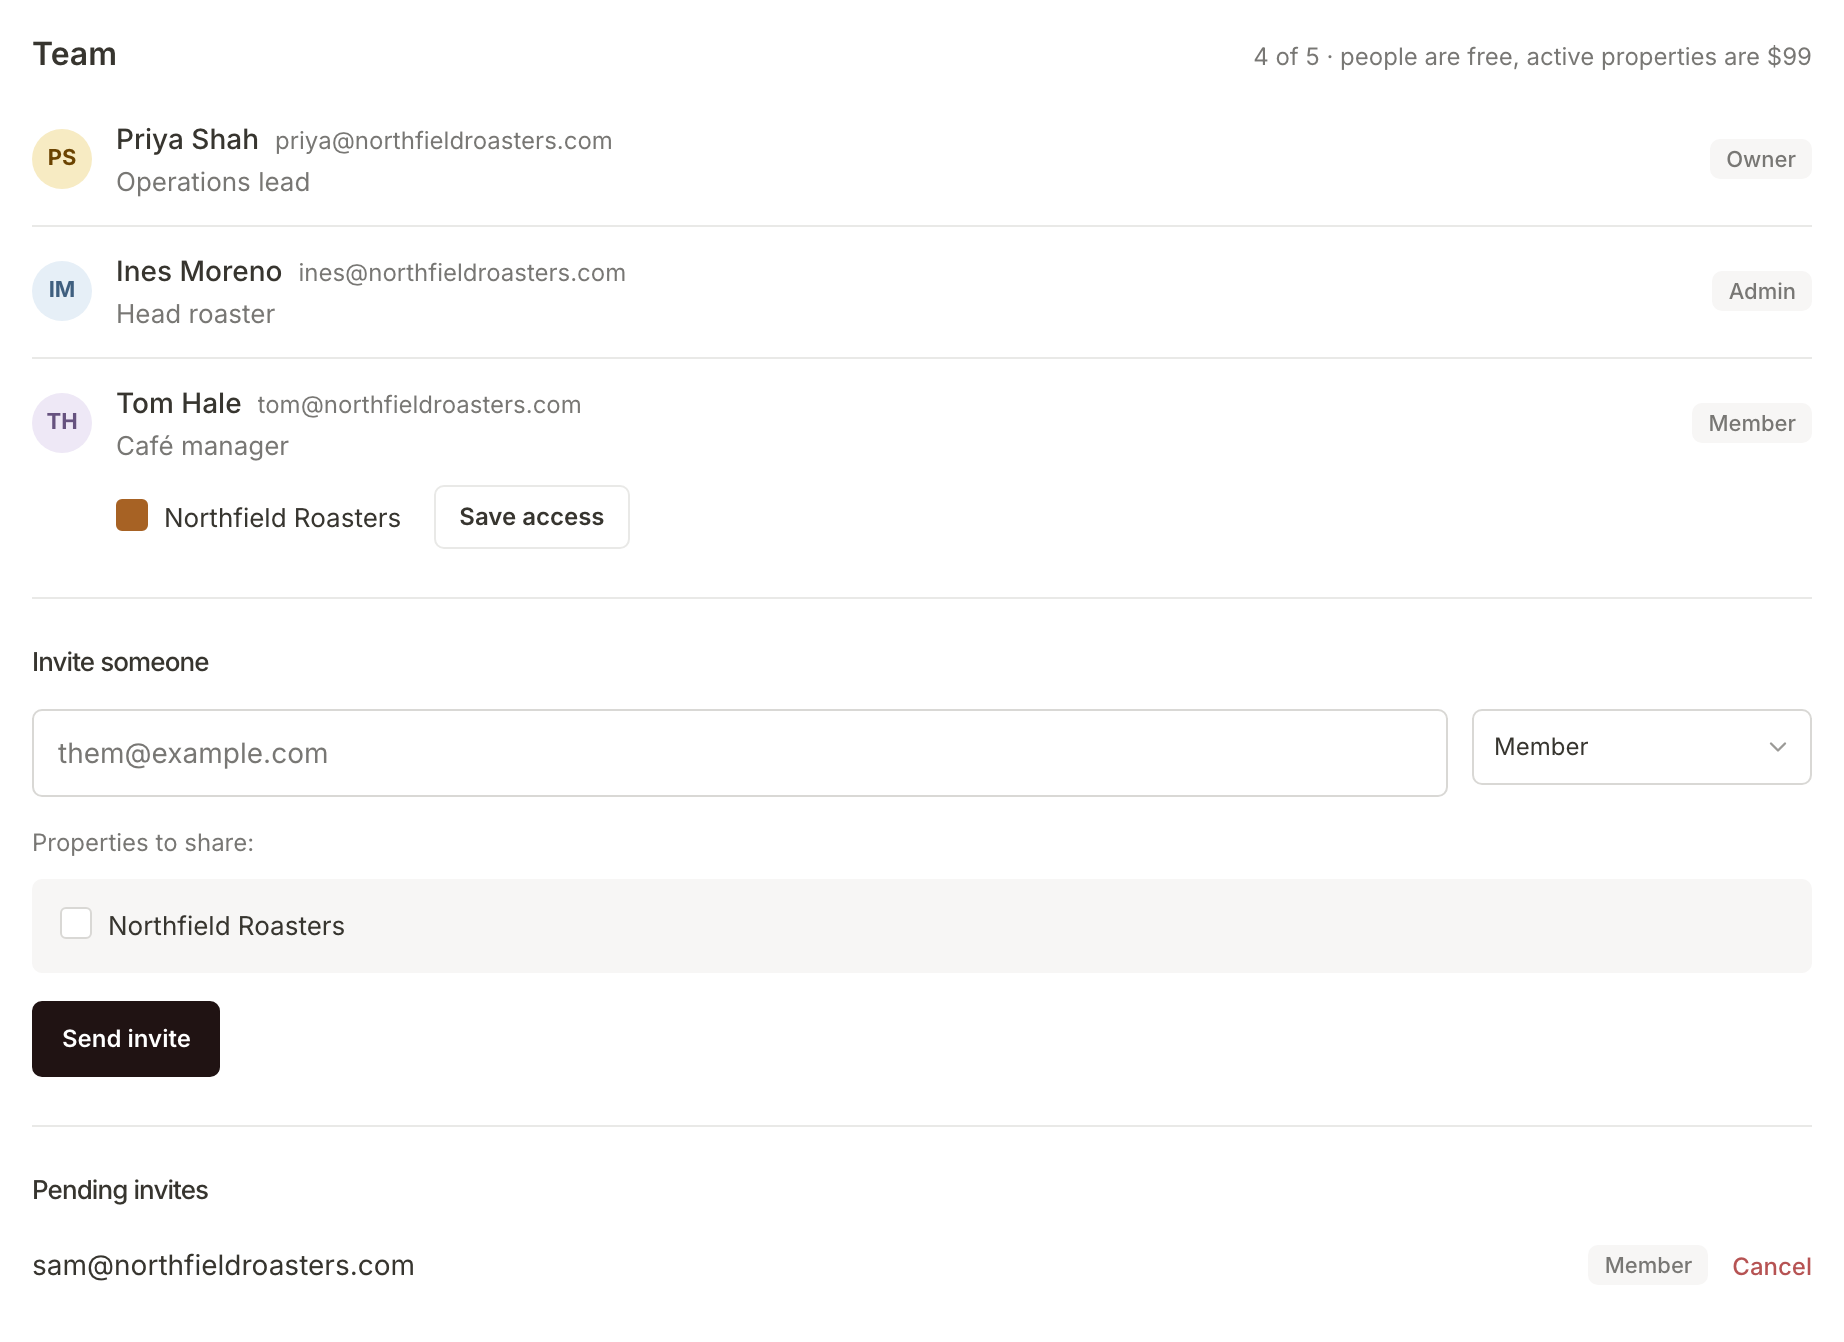Click the Invite someone heading
Viewport: 1844px width, 1342px height.
coord(120,662)
